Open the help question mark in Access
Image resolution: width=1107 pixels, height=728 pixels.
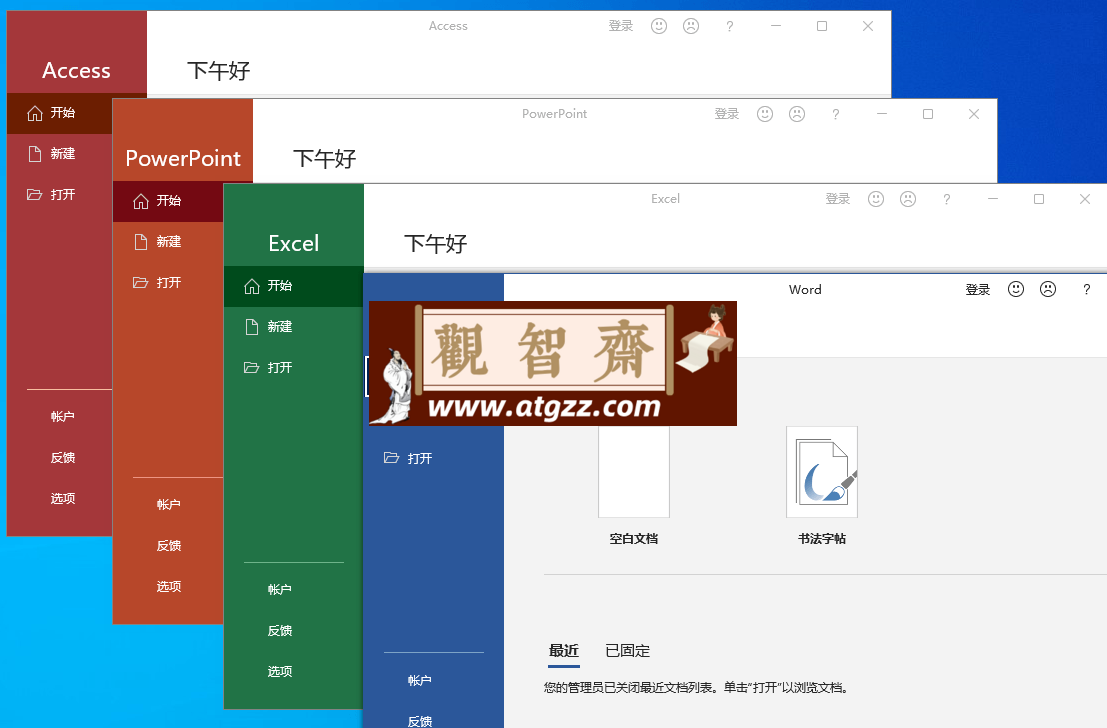(x=729, y=26)
